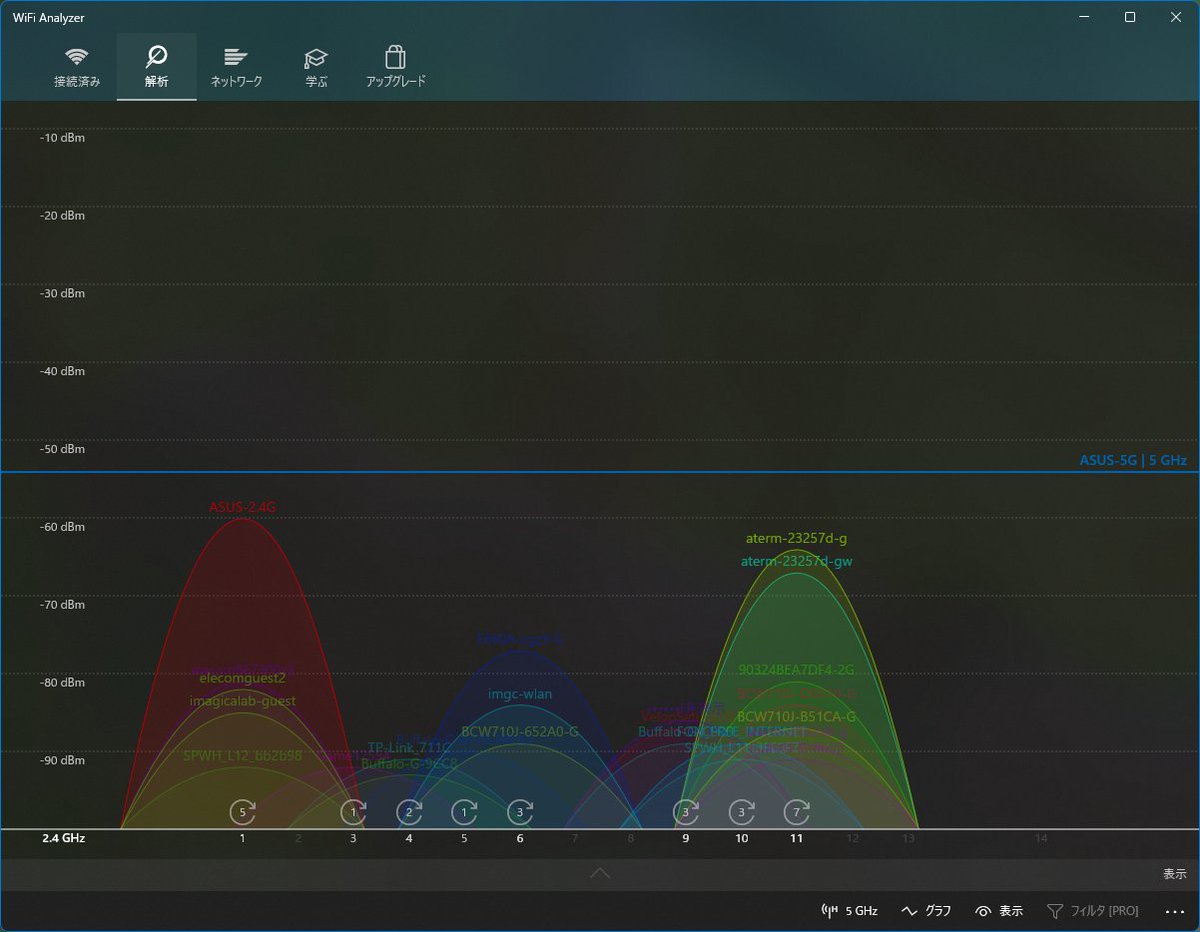Select the imgc-wlan network label
Image resolution: width=1200 pixels, height=932 pixels.
(x=520, y=694)
